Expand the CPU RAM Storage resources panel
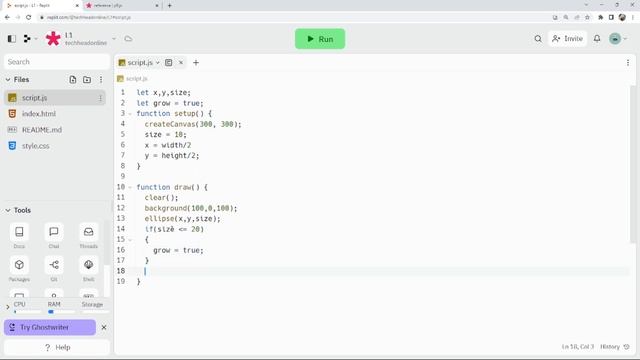This screenshot has width=640, height=360. pos(7,307)
